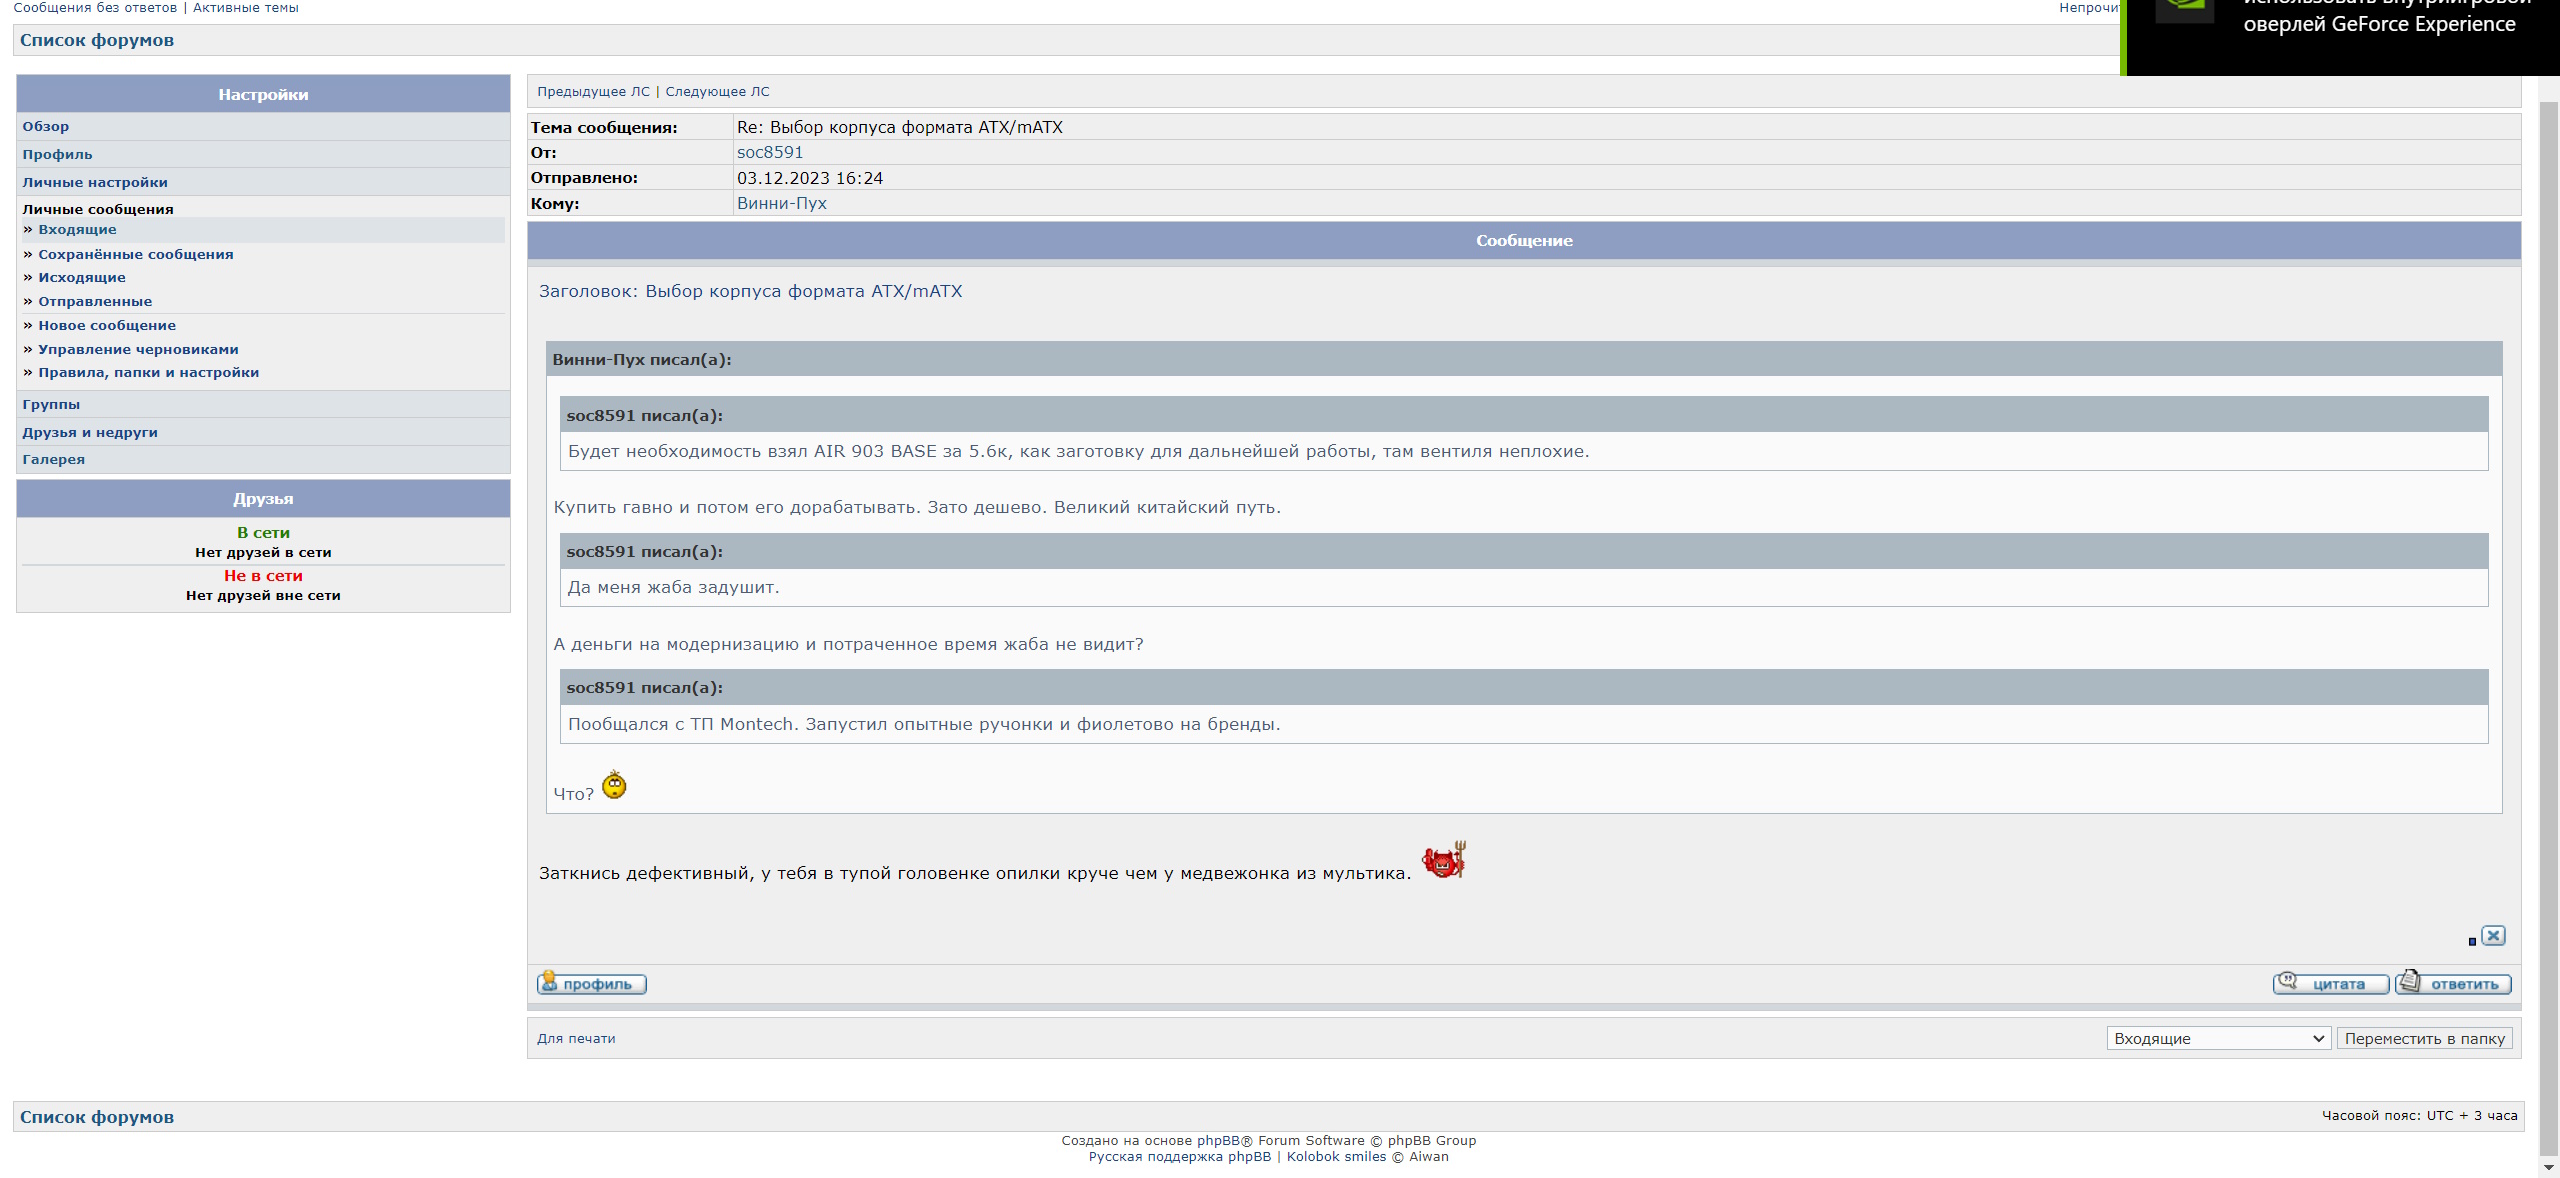This screenshot has height=1178, width=2560.
Task: Go to 'Предыдущее ЛС' link
Action: click(x=593, y=92)
